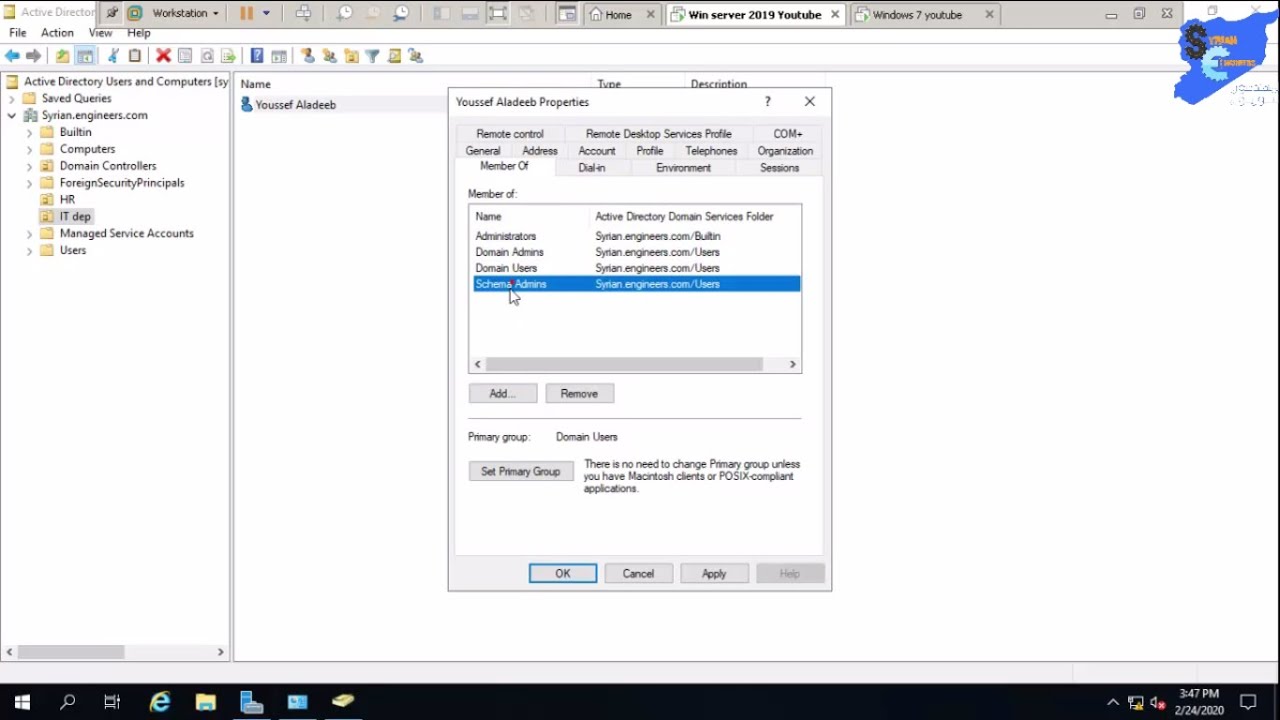Expand the Domain Controllers node
The height and width of the screenshot is (720, 1280).
(29, 166)
